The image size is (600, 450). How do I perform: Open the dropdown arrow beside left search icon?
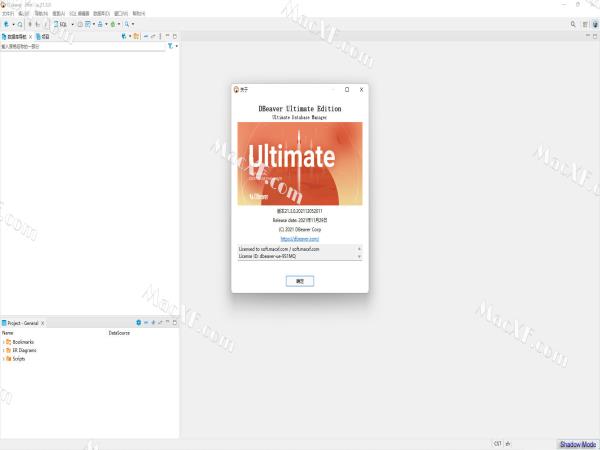tap(133, 24)
